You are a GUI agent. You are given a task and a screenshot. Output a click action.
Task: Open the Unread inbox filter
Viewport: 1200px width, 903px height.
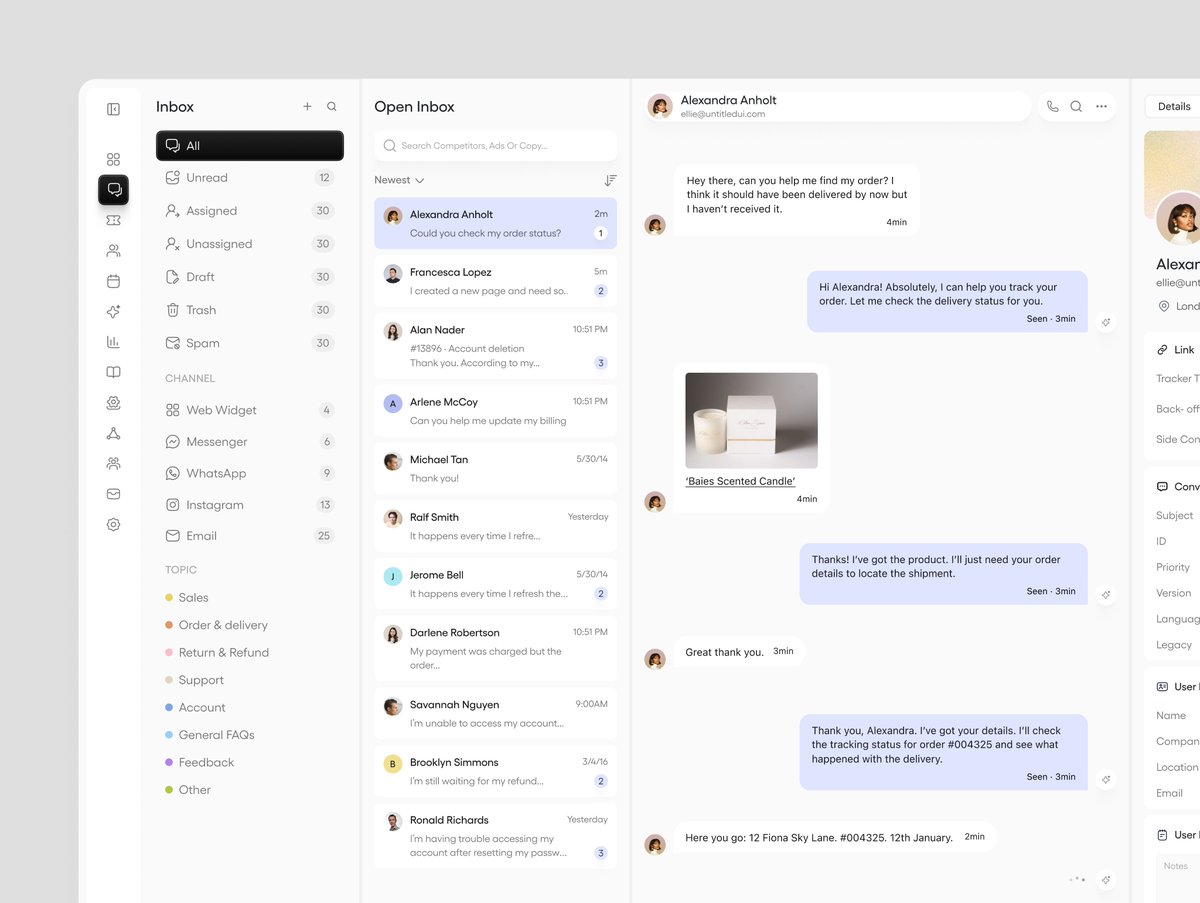pyautogui.click(x=250, y=178)
